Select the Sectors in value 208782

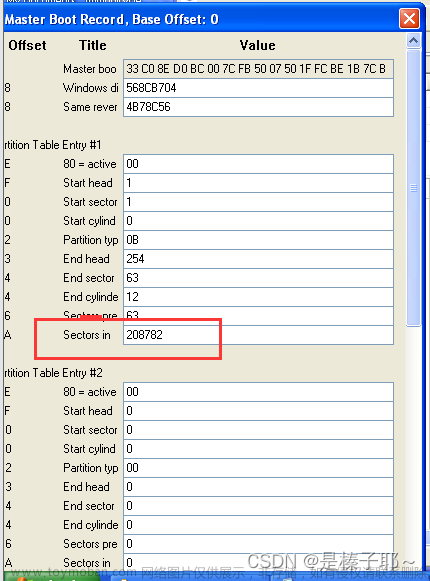(258, 335)
